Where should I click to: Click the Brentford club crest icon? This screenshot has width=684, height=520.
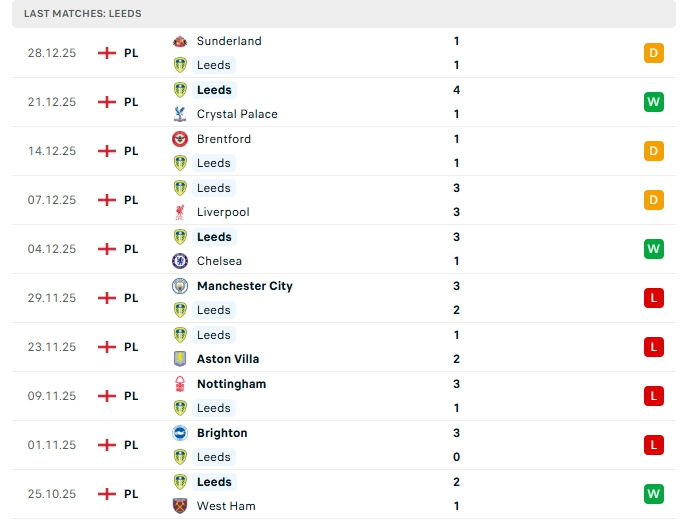180,139
